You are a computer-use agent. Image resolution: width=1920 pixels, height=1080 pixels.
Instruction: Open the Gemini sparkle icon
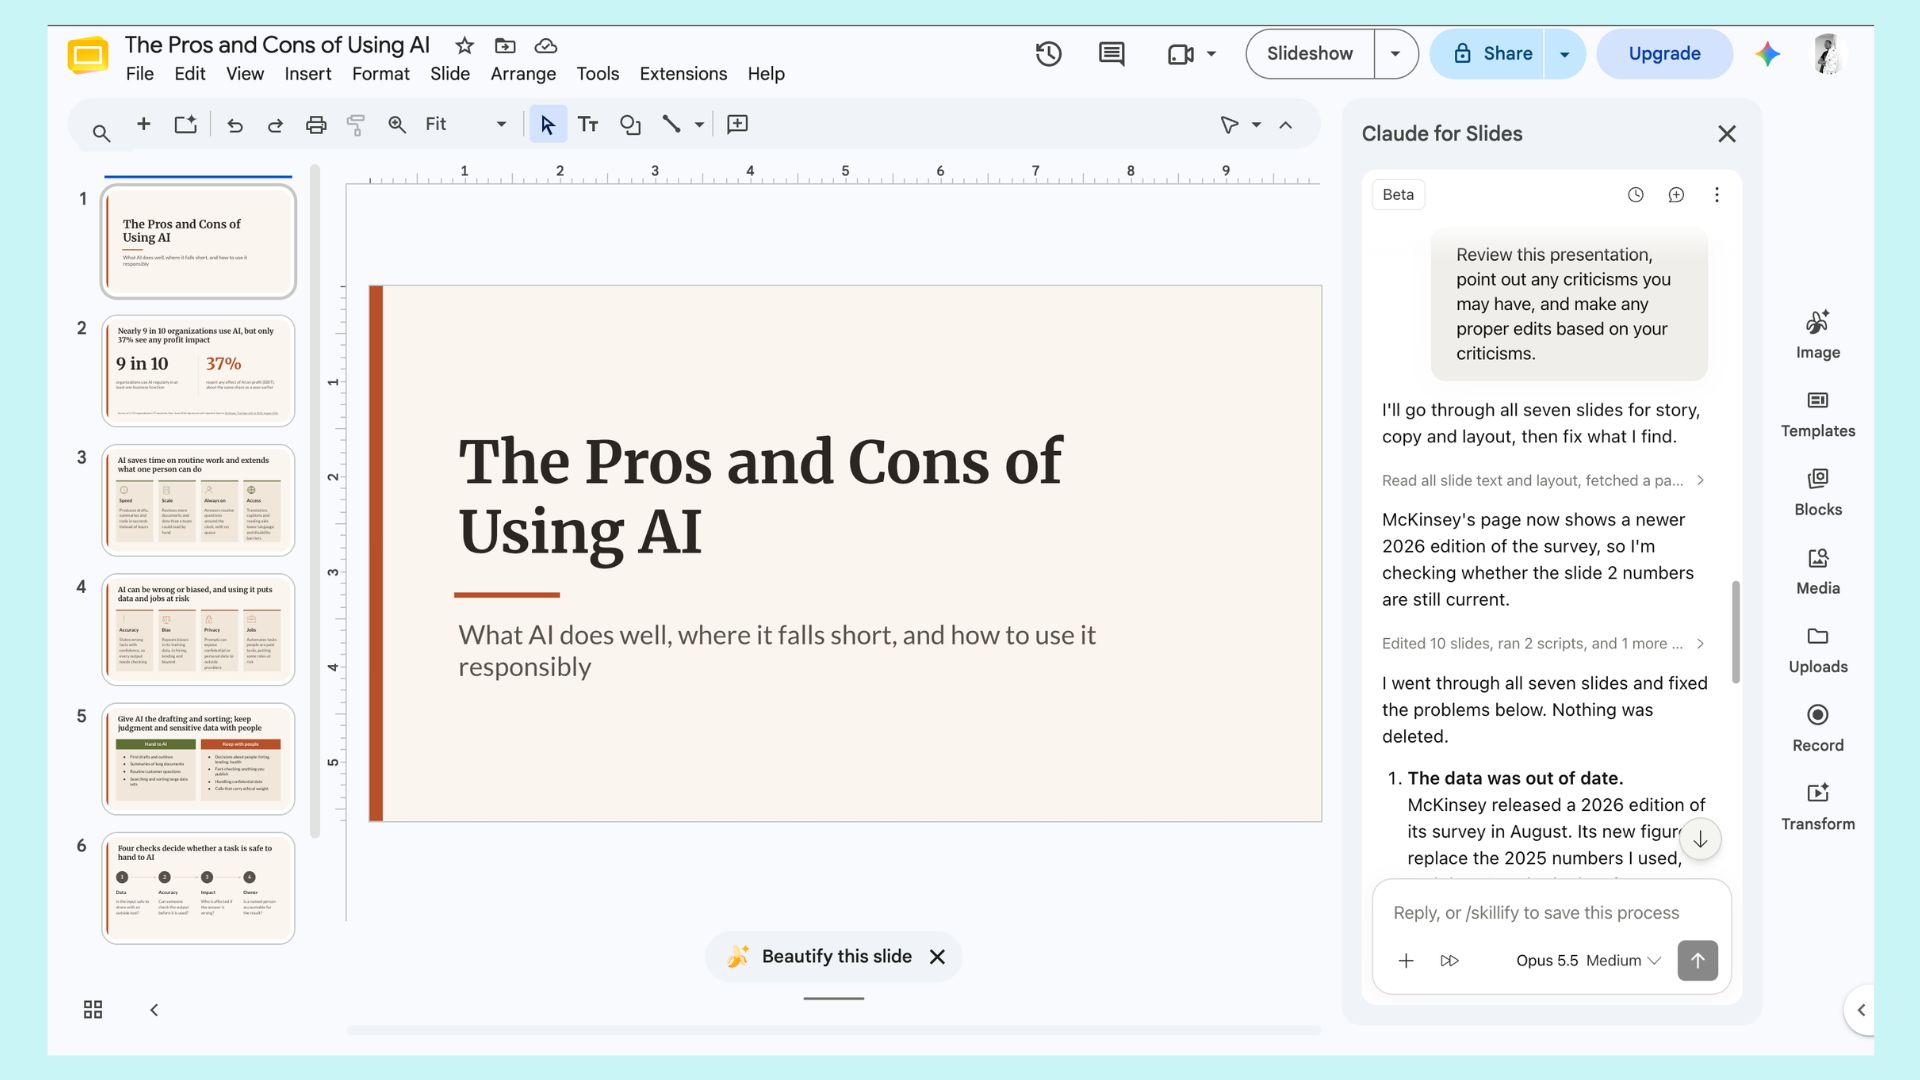(1767, 54)
